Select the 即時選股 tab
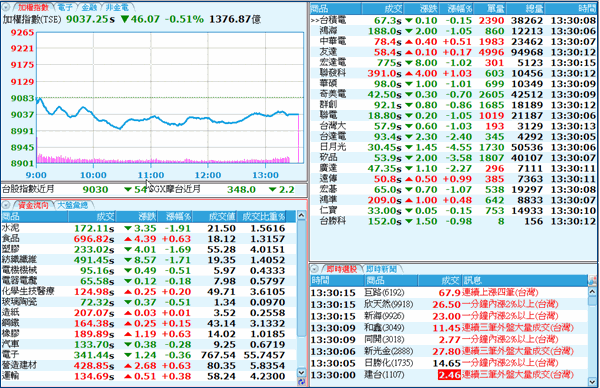 point(341,269)
